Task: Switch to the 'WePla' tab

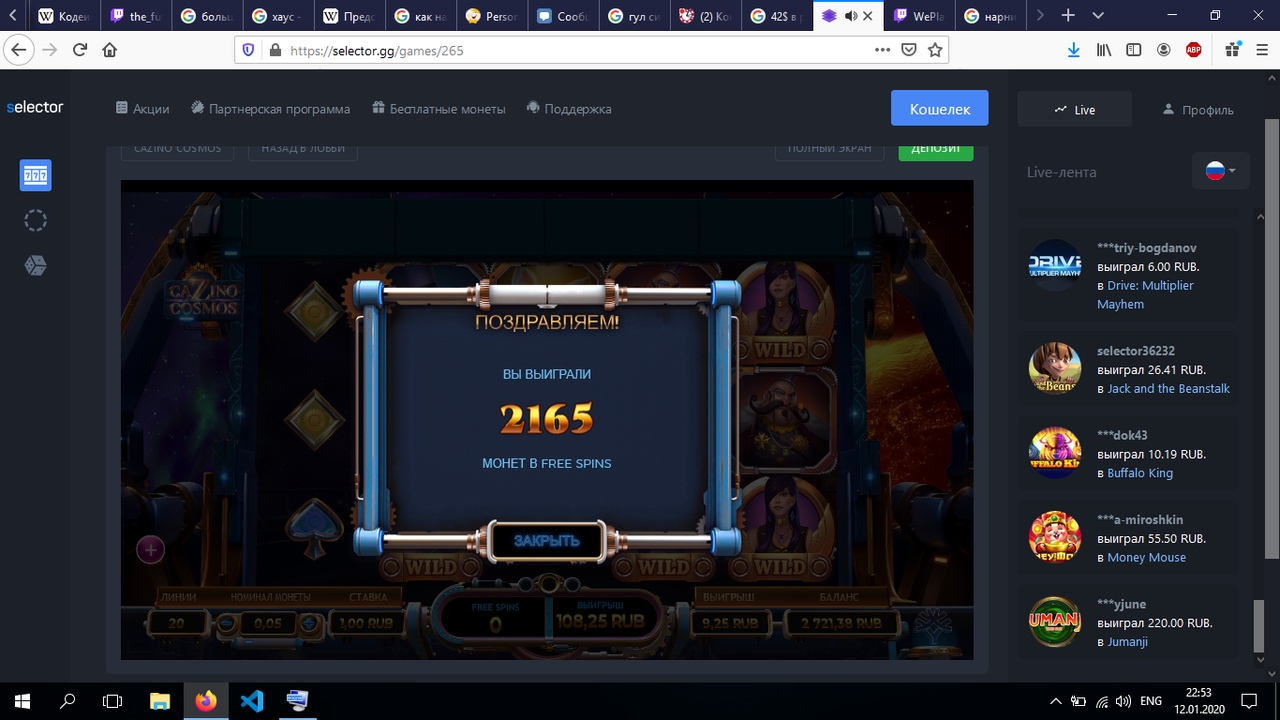Action: [x=918, y=16]
